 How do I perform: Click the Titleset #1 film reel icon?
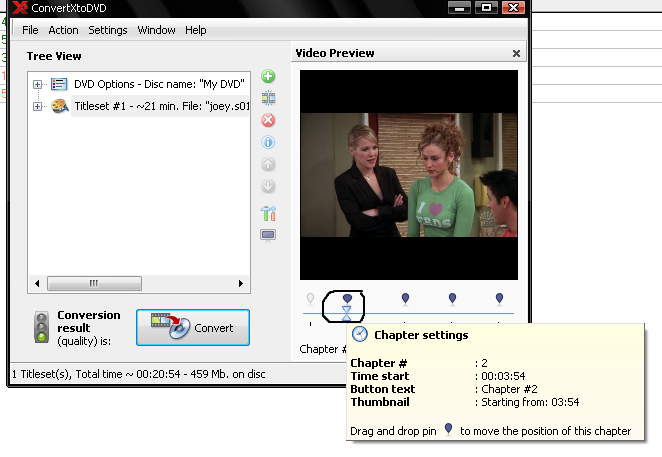[60, 106]
